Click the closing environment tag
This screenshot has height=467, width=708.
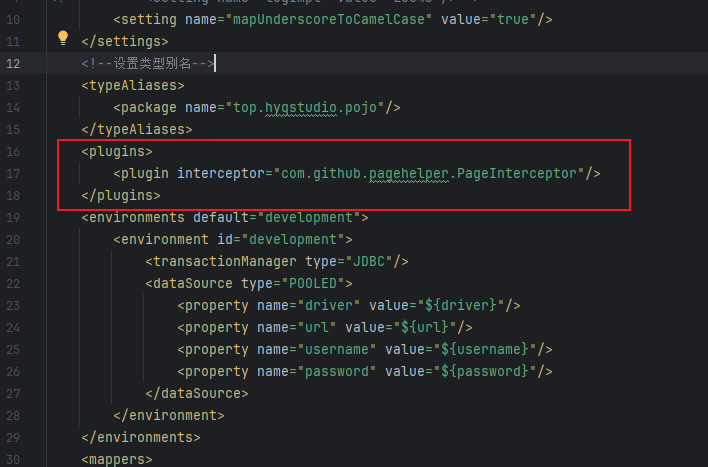tap(169, 416)
